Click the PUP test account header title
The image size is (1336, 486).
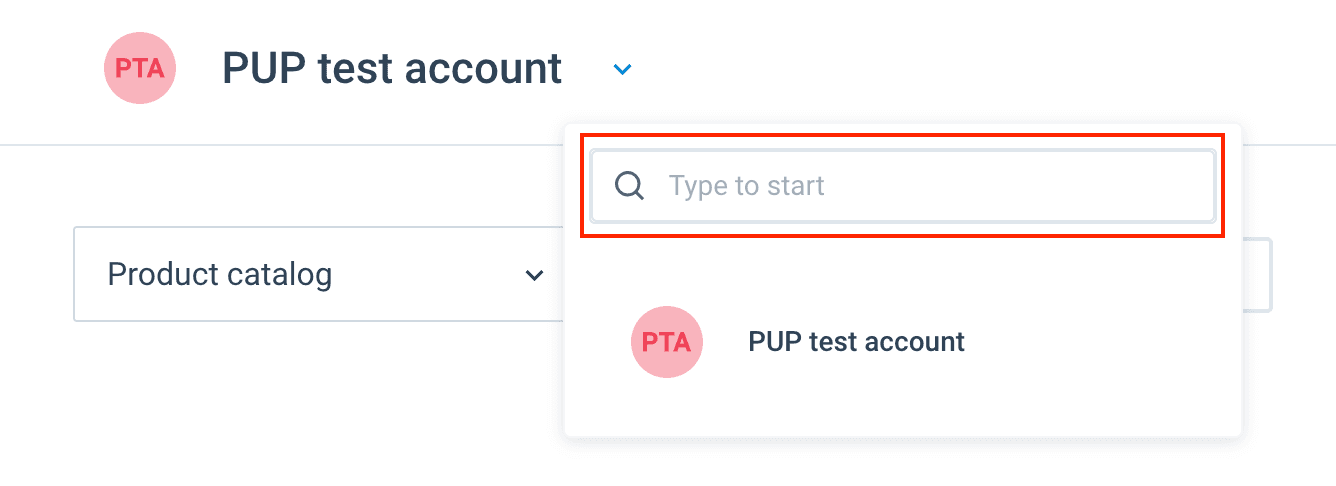391,69
